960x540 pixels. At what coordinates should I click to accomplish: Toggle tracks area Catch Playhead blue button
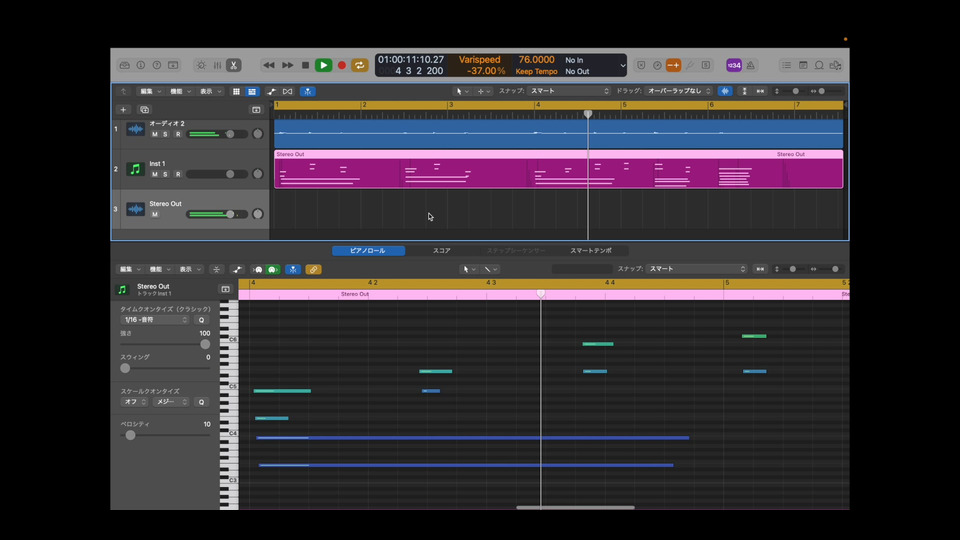(307, 91)
